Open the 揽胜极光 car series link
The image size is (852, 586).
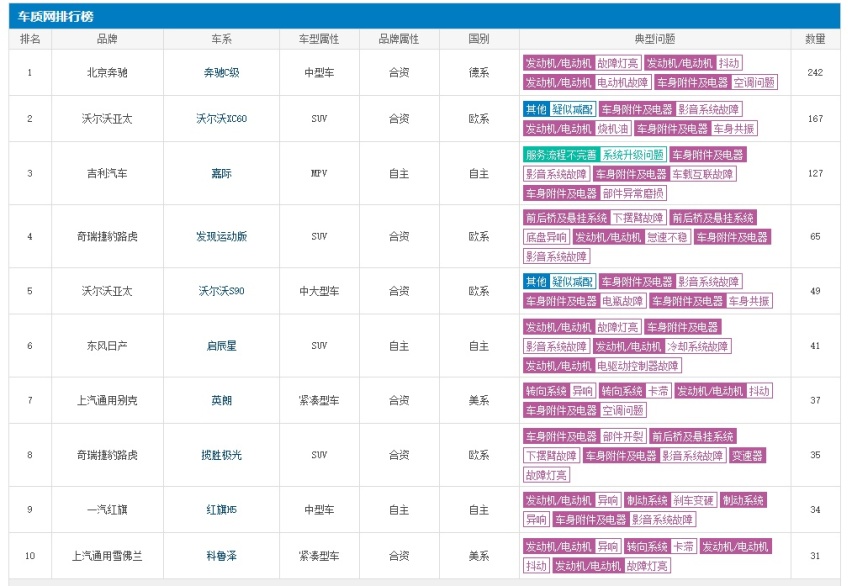(x=221, y=455)
